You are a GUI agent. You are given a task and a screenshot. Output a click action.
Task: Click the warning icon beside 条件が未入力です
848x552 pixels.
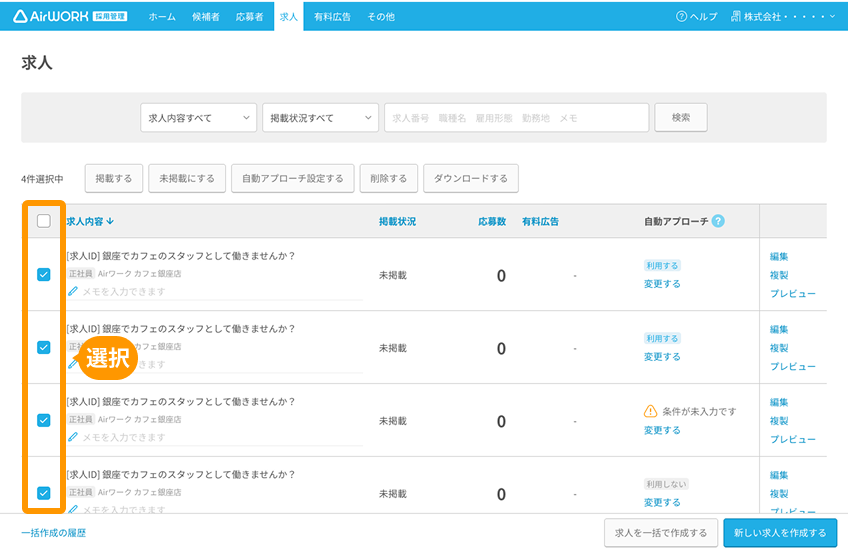tap(650, 411)
